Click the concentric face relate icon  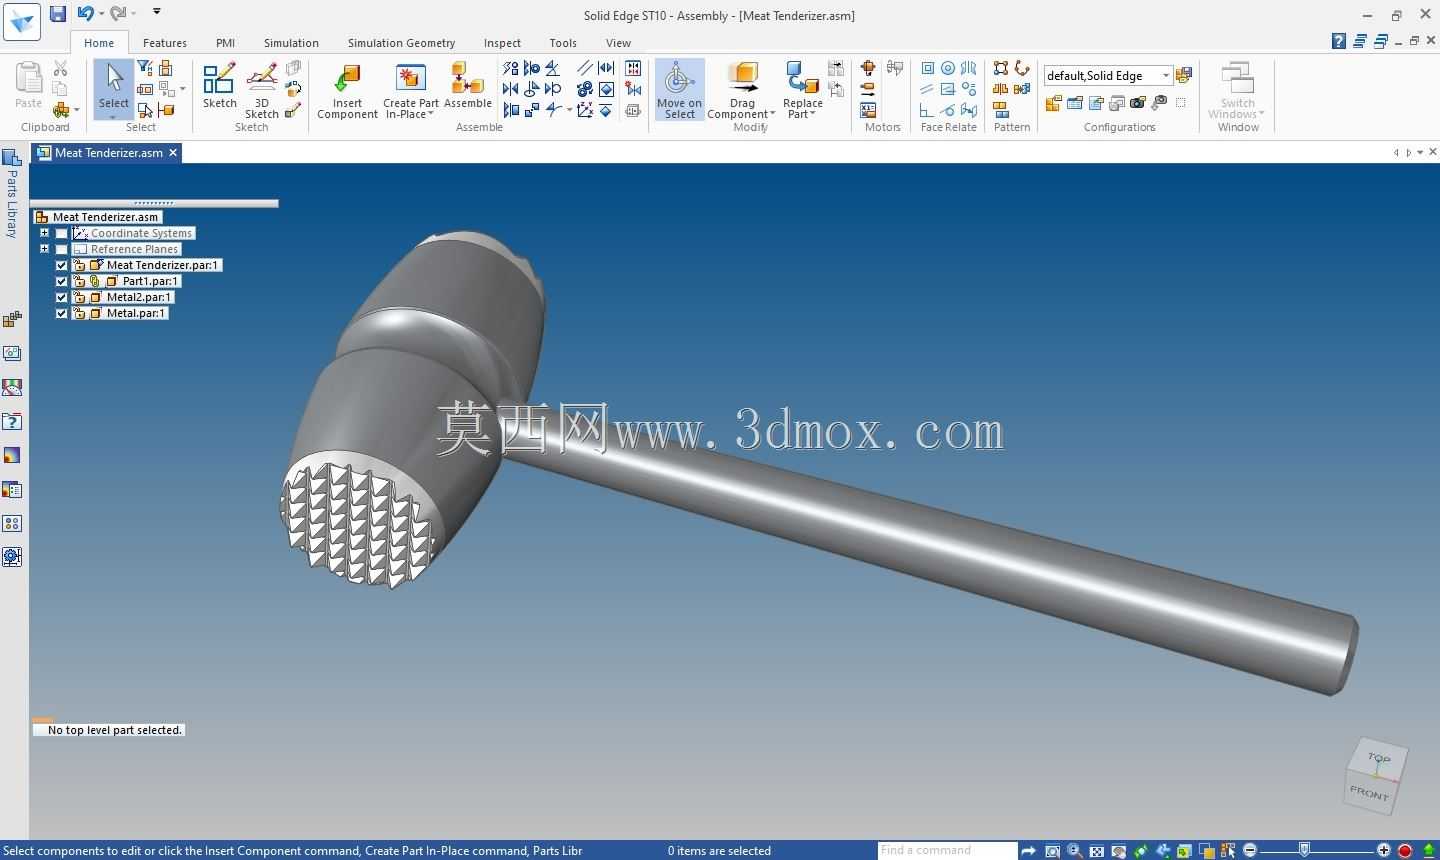click(x=948, y=68)
